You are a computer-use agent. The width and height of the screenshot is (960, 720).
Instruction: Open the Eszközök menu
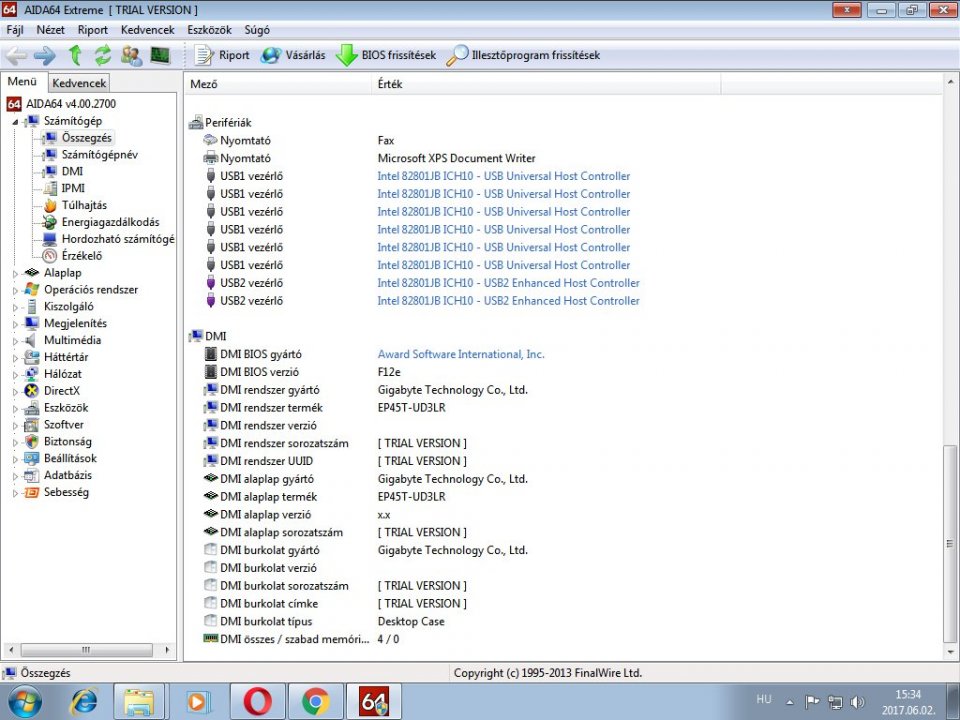[x=209, y=30]
